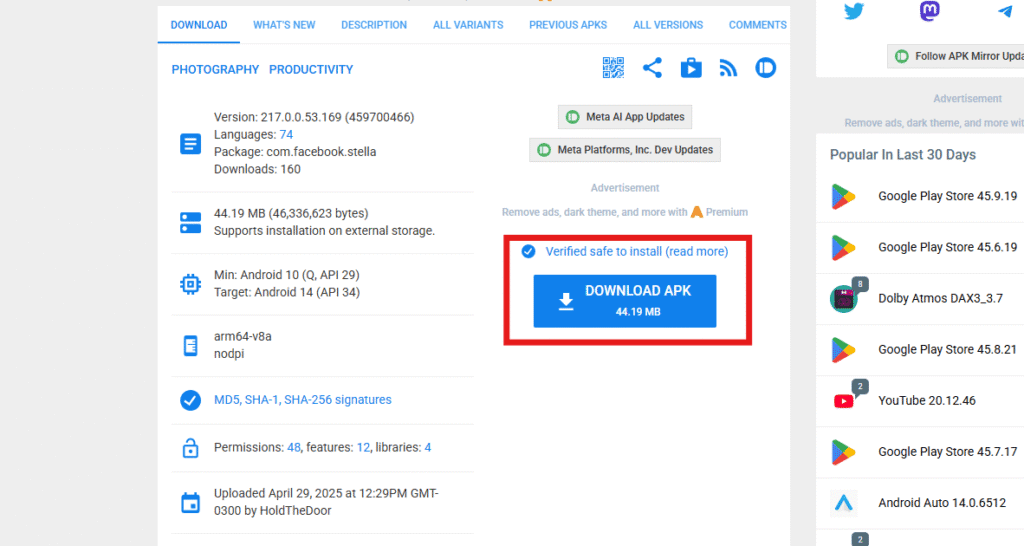Click the Popular In Last 30 Days heading

click(903, 155)
